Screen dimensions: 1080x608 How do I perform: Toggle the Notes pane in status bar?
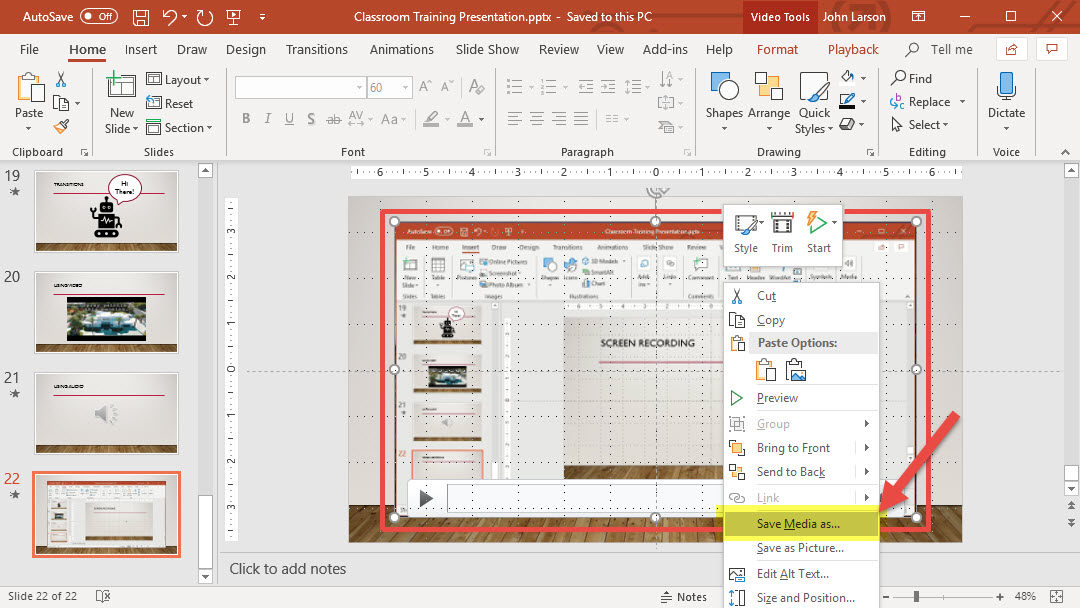681,597
